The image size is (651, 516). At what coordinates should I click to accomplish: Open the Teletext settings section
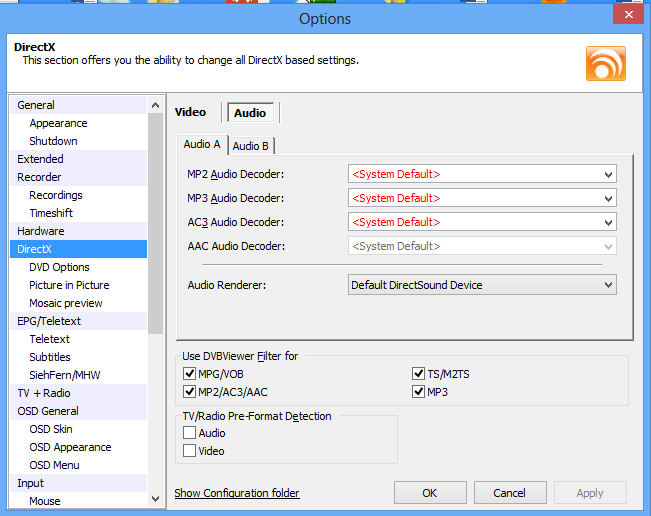(x=78, y=339)
